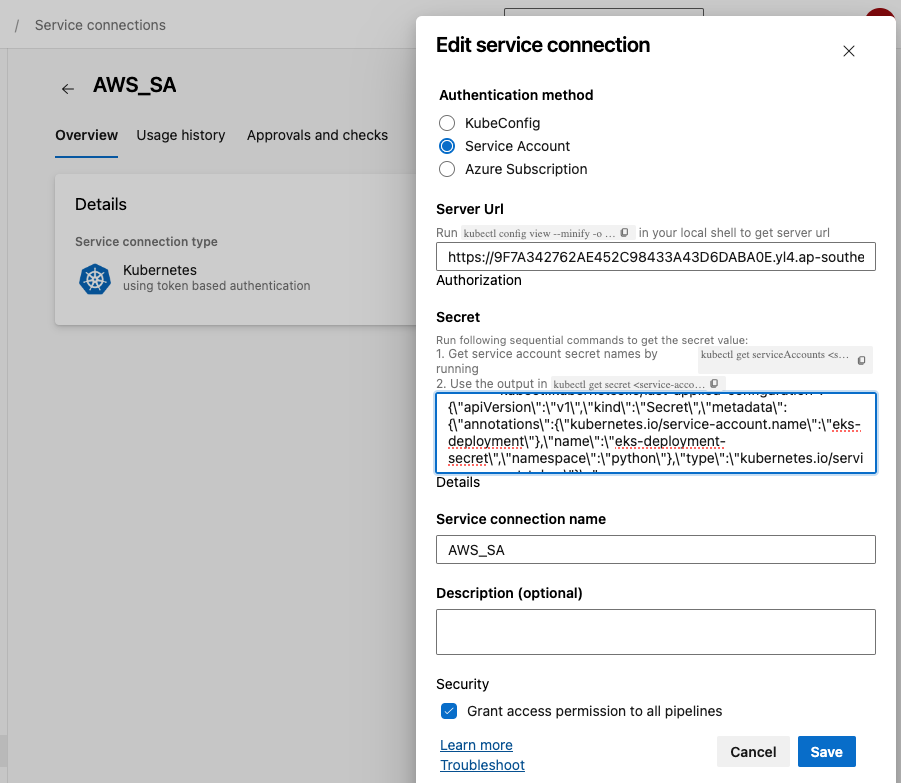The image size is (901, 783).
Task: Click the Kubernetes connection type label
Action: tap(160, 270)
